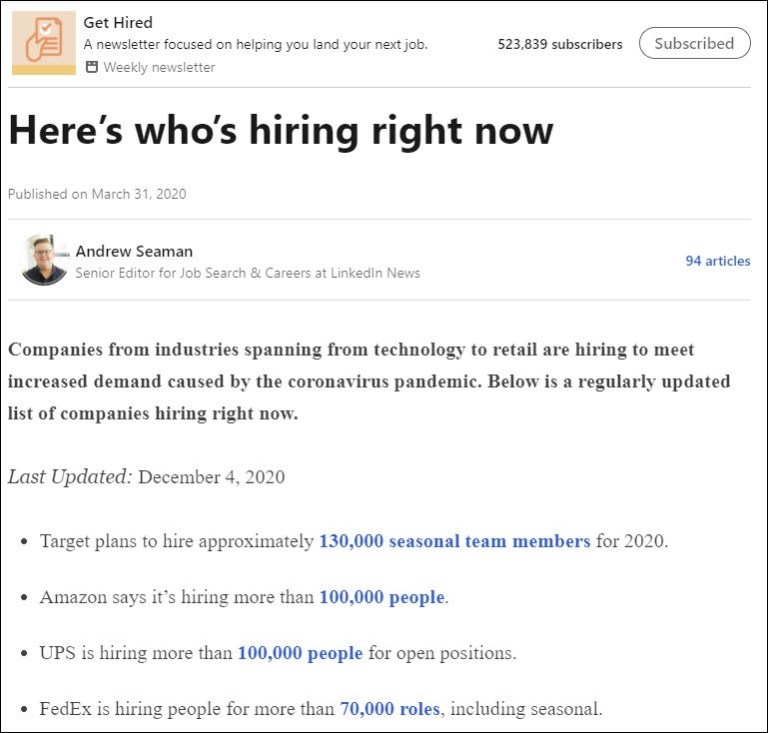Viewport: 768px width, 733px height.
Task: Click the Get Hired newsletter logo icon
Action: point(43,43)
